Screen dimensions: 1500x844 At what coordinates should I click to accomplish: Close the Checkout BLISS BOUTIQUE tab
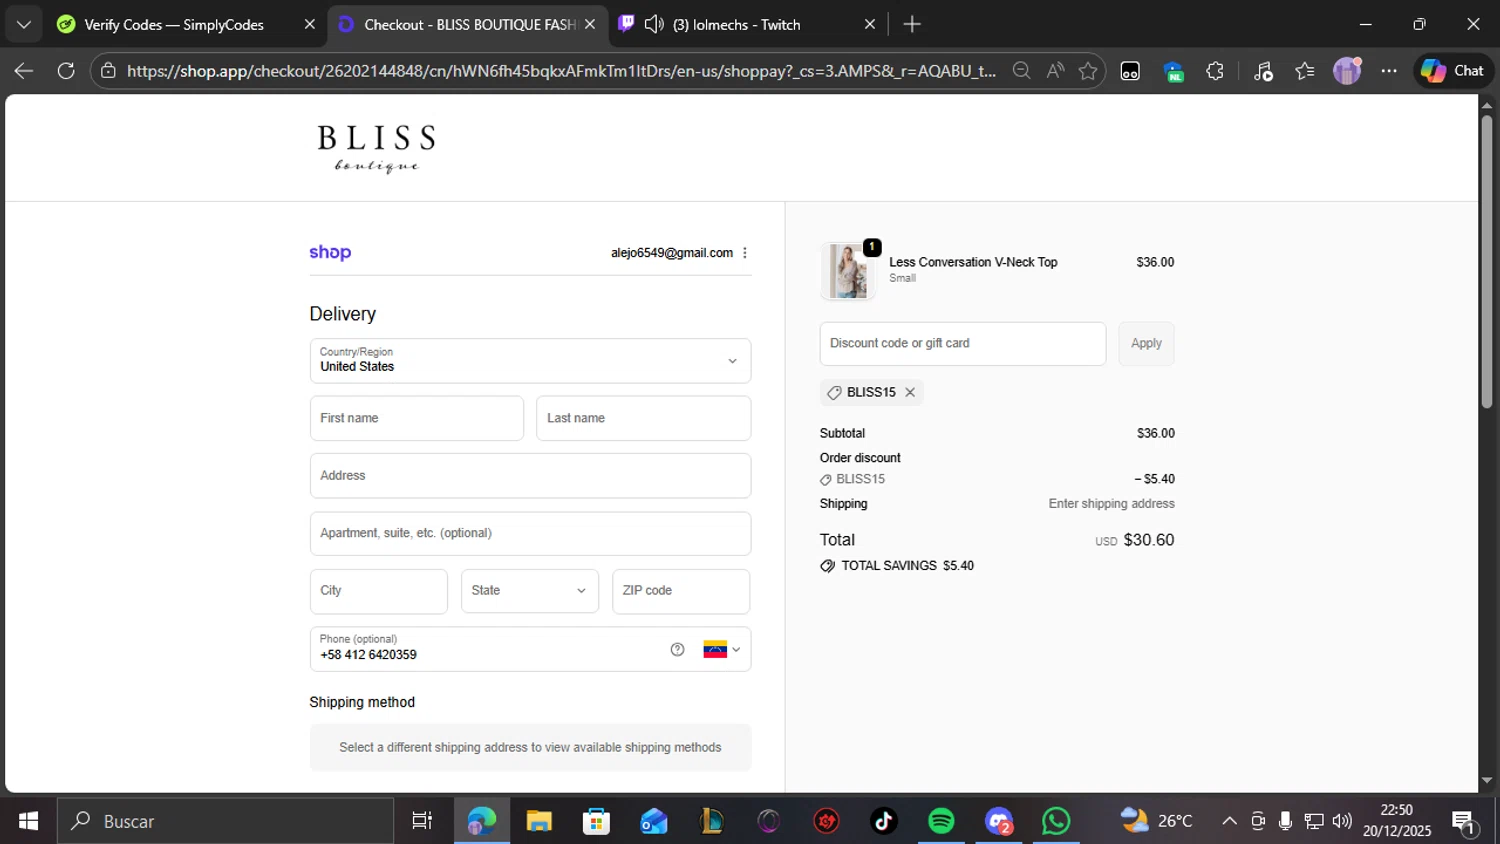click(x=590, y=24)
